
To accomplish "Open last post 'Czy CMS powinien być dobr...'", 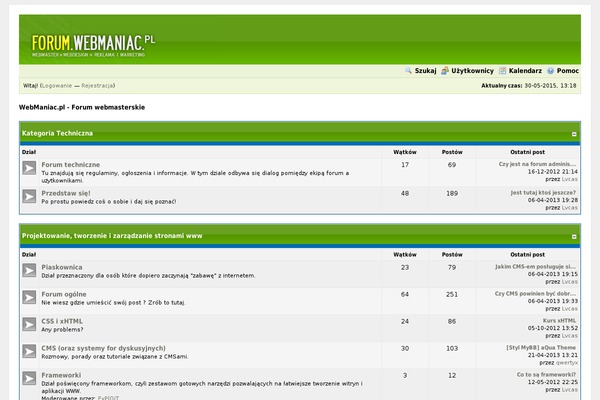I will click(536, 294).
